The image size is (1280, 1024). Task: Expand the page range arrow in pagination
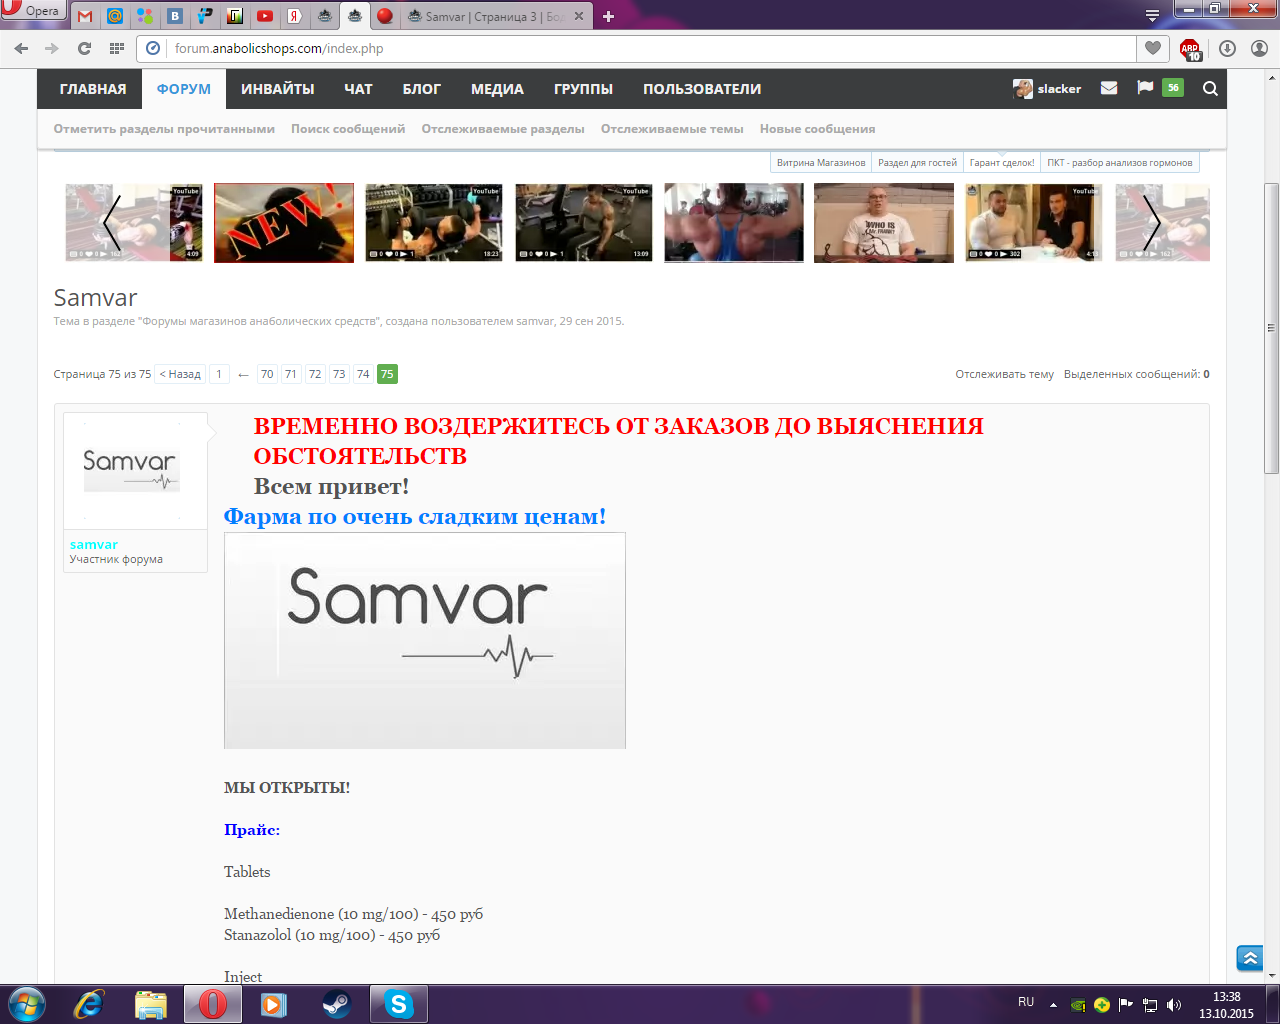243,374
